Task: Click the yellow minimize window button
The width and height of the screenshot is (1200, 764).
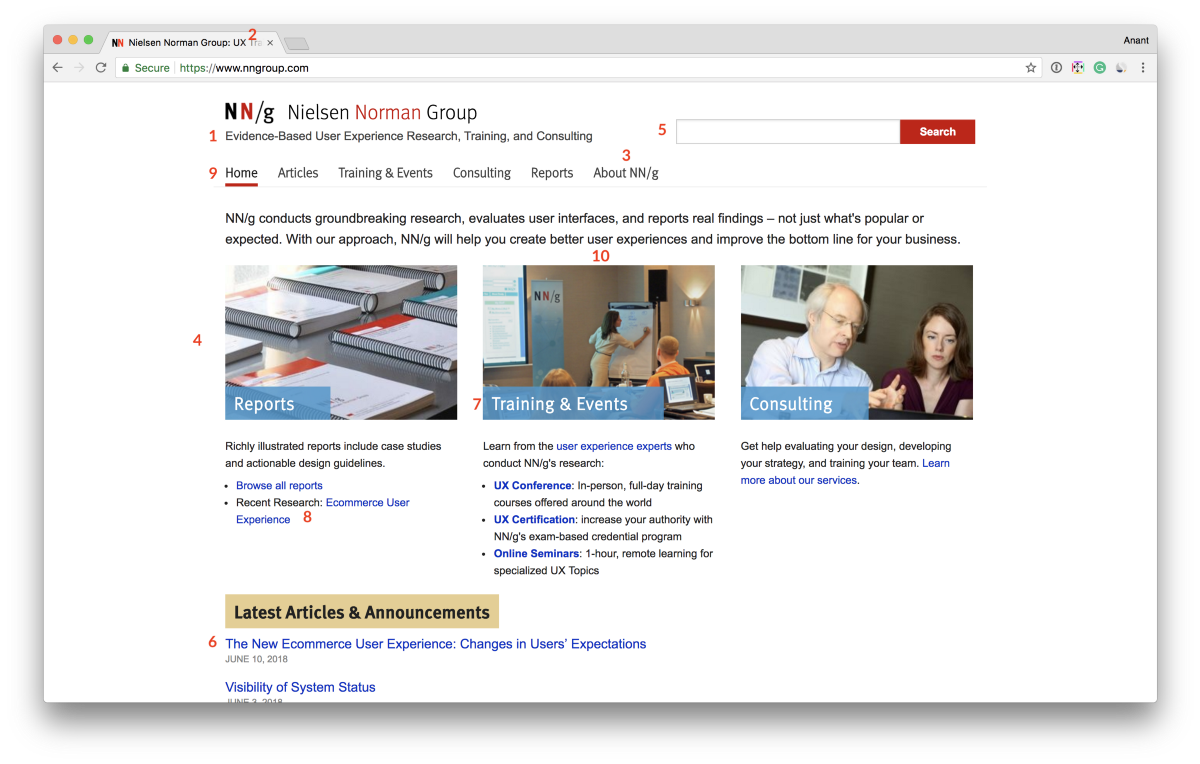Action: [x=73, y=40]
